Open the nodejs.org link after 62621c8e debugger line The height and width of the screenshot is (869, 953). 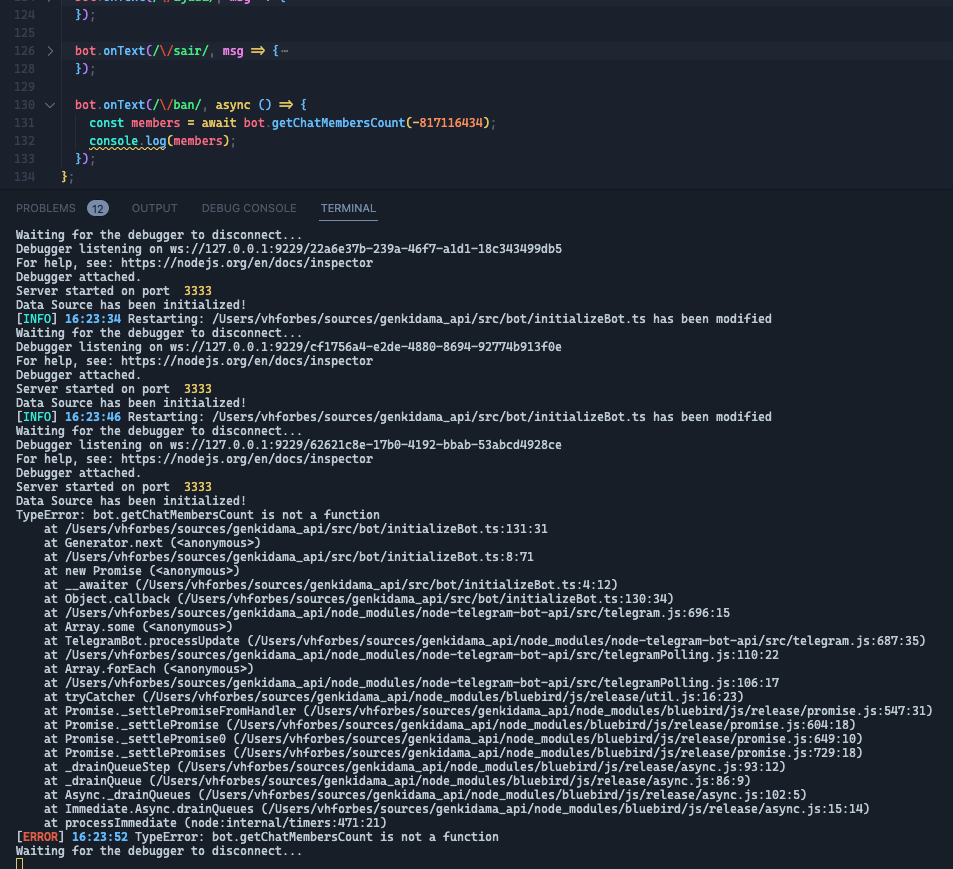(x=247, y=459)
